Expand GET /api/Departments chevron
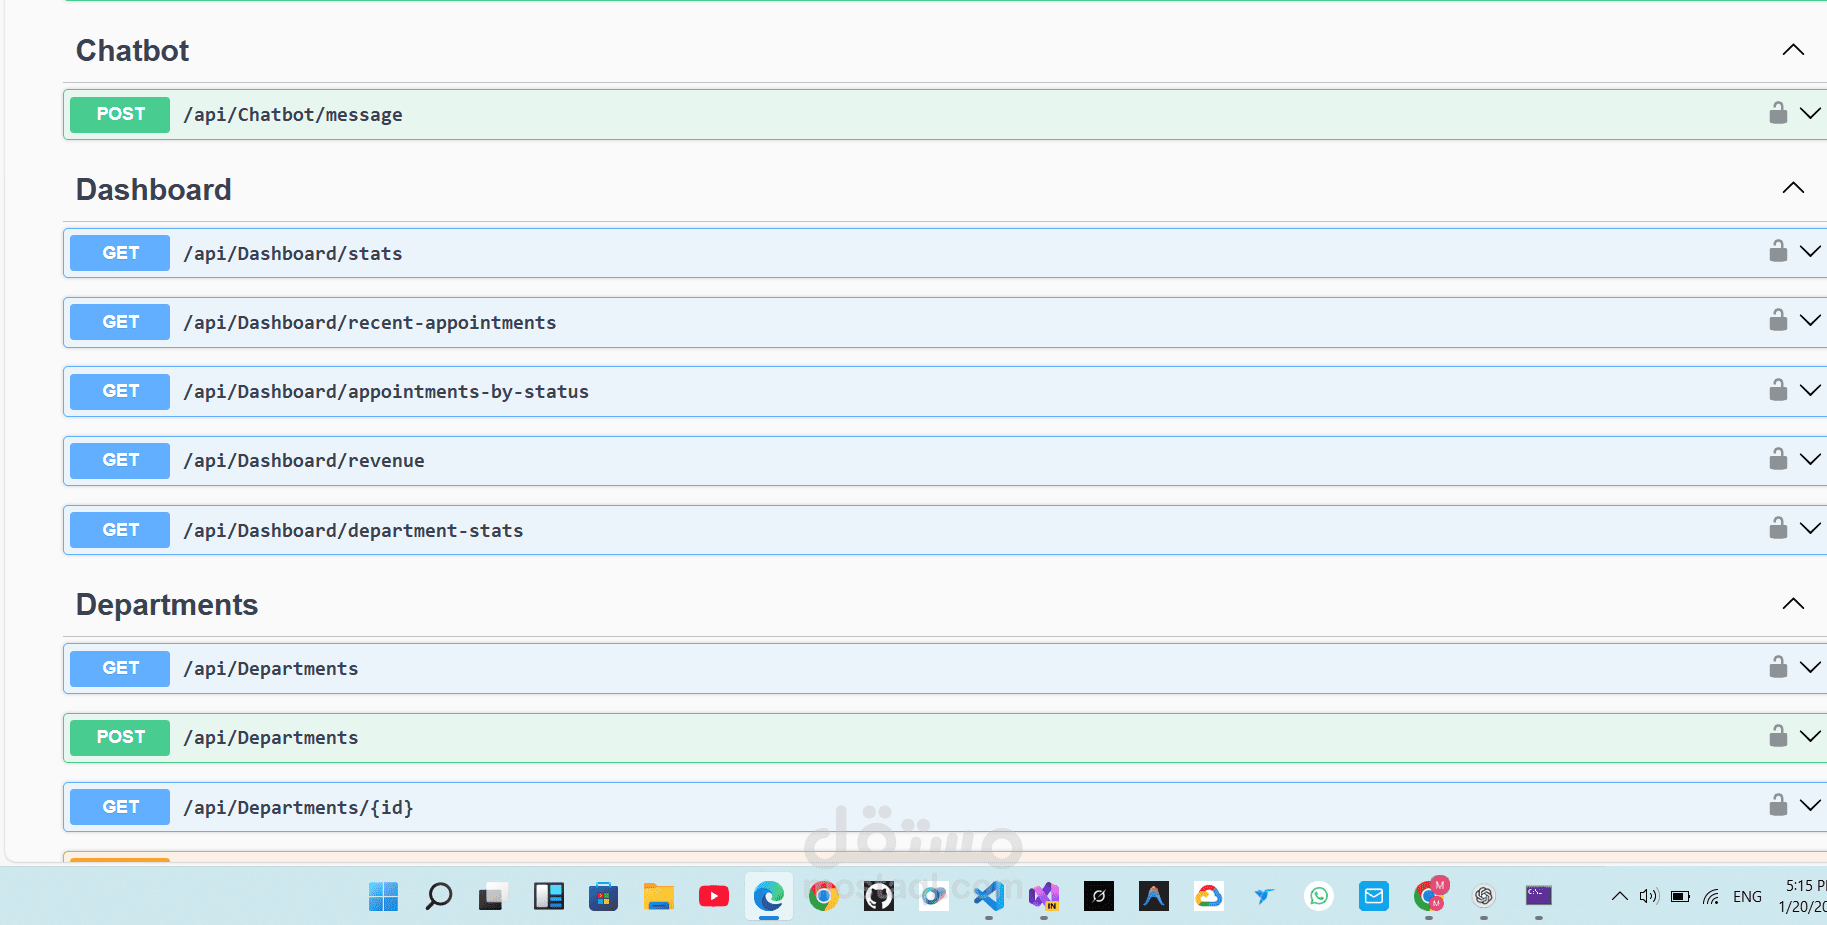This screenshot has height=925, width=1827. click(1810, 667)
